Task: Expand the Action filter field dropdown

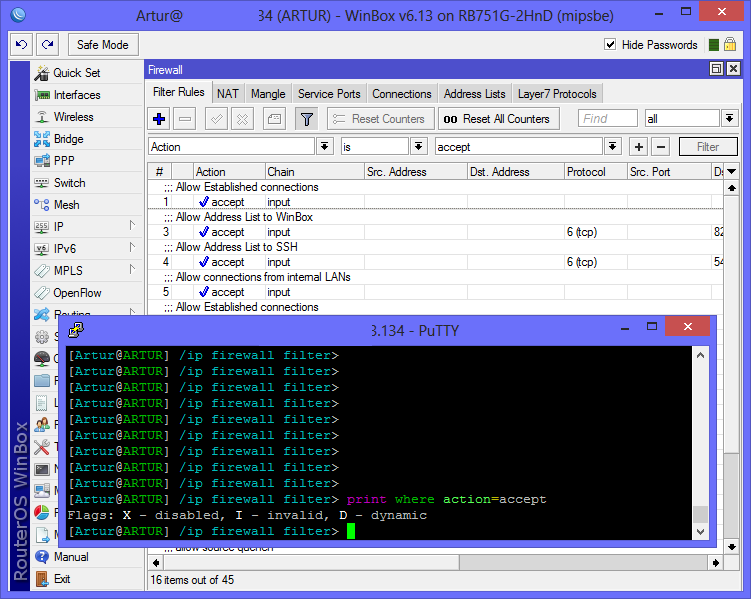Action: pyautogui.click(x=324, y=147)
